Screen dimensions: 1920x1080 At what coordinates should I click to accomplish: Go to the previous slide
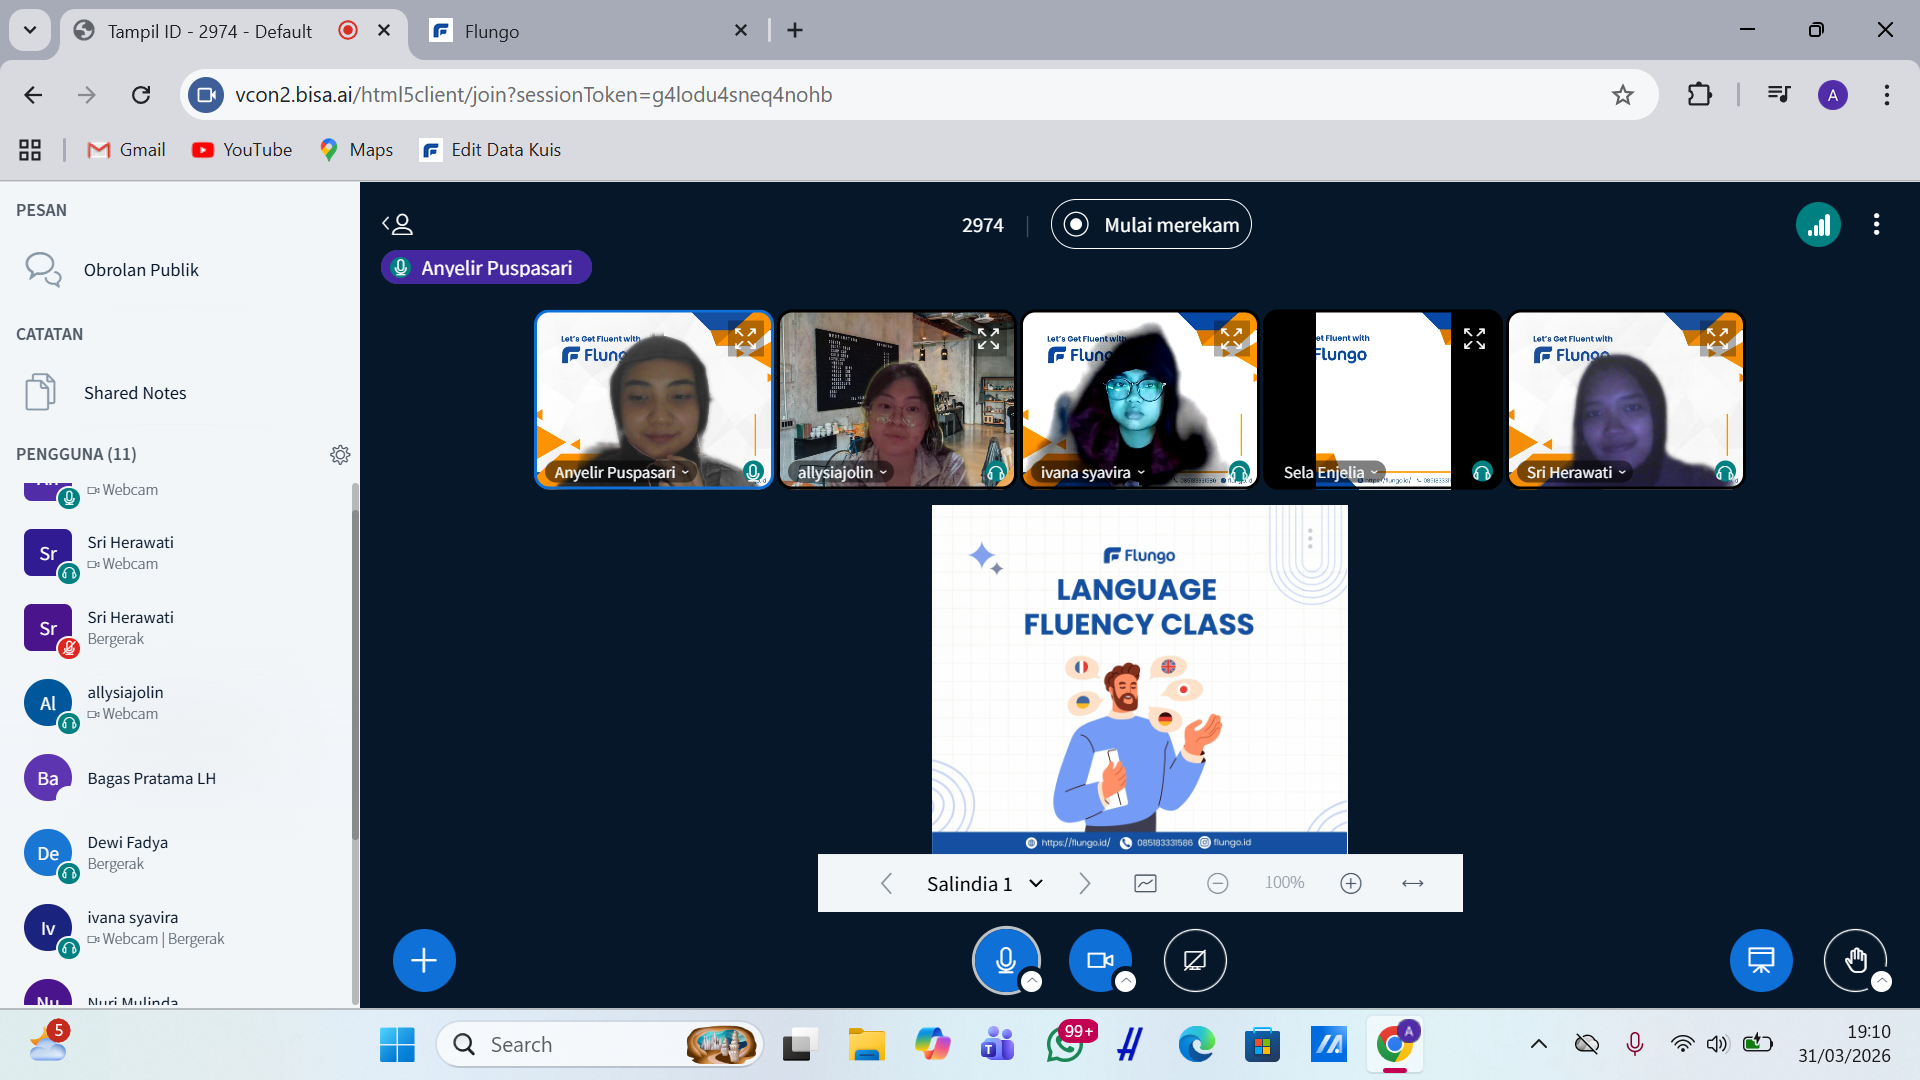pyautogui.click(x=886, y=883)
